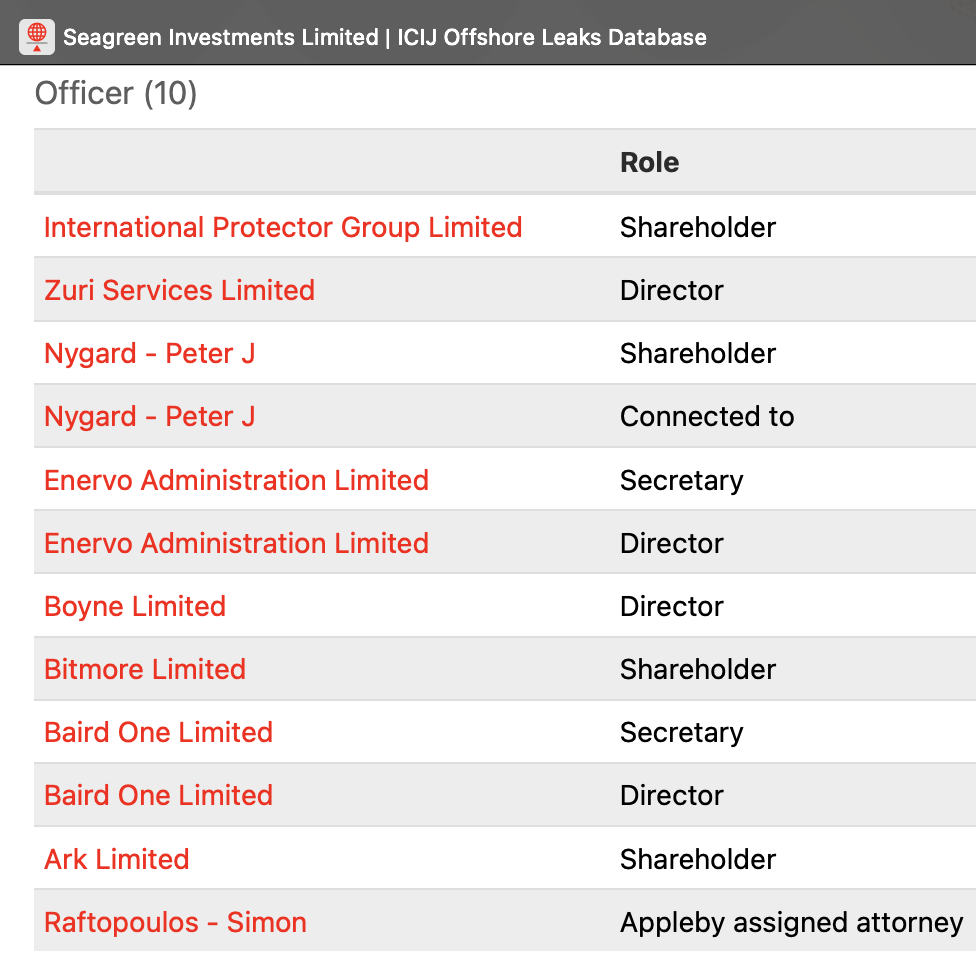
Task: Open the Raftopoulos - Simon link
Action: tap(175, 922)
